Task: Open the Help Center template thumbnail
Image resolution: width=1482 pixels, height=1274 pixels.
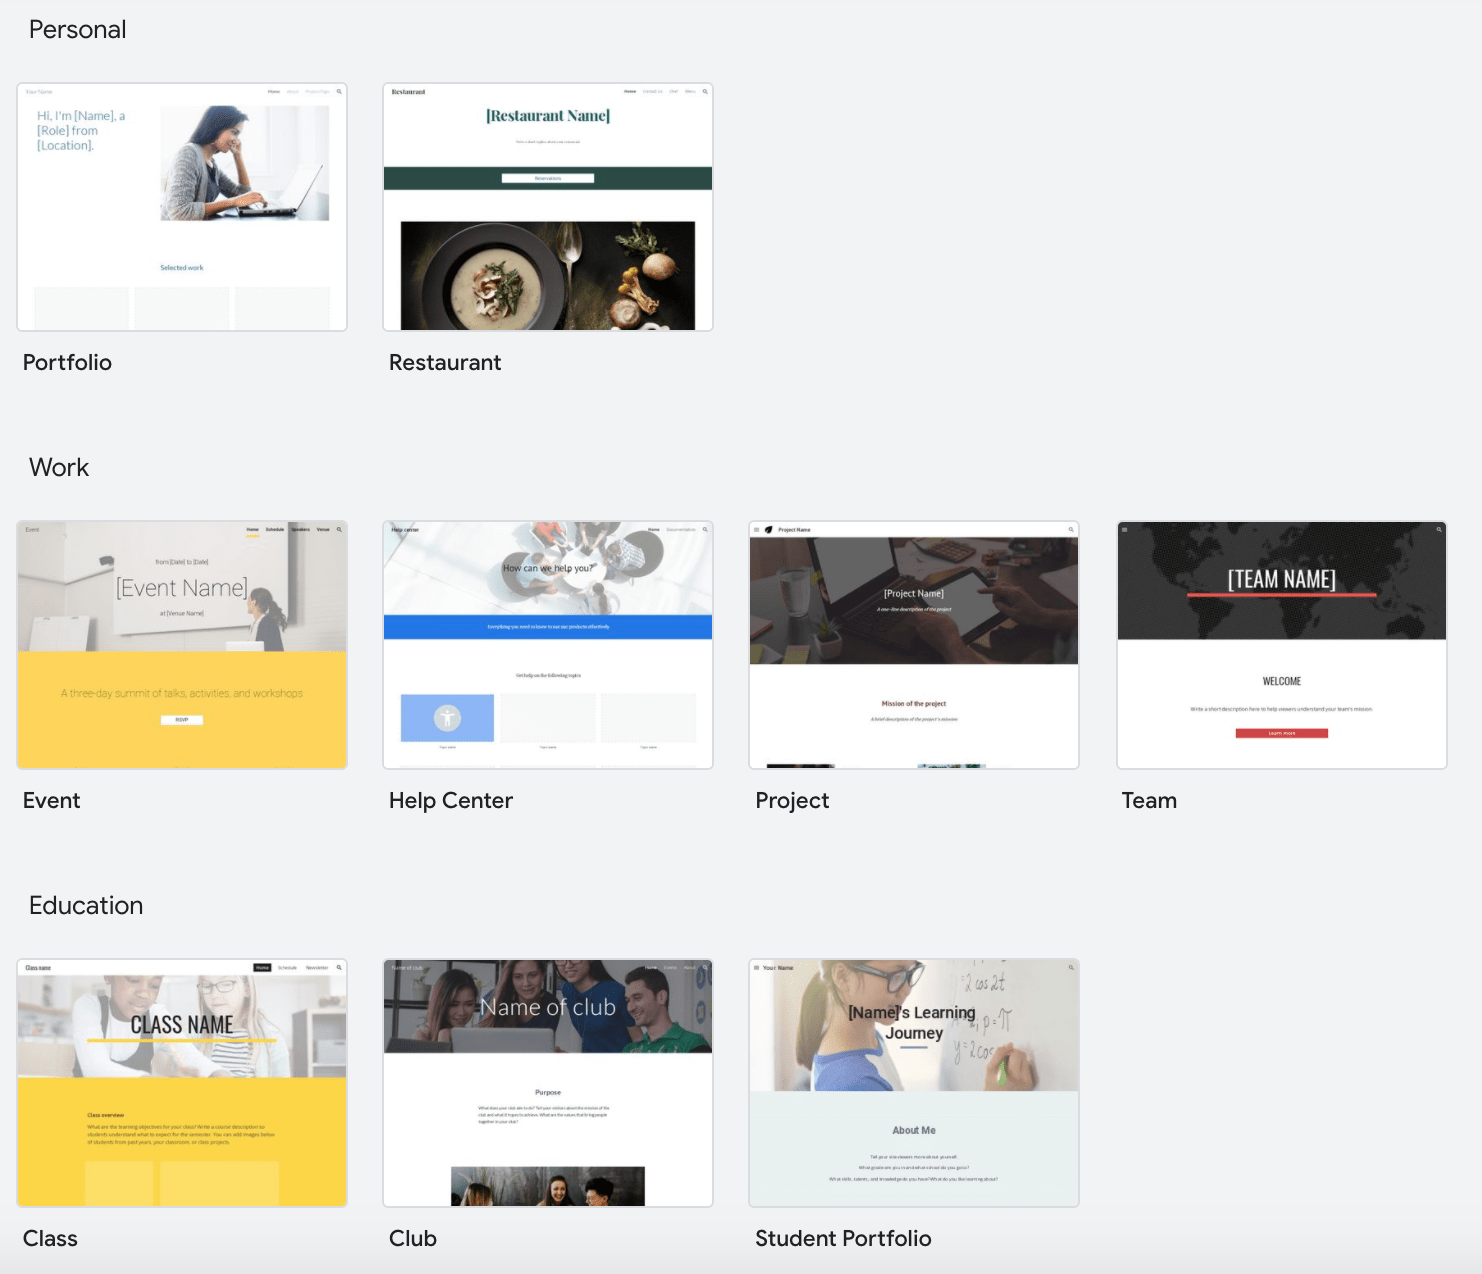Action: point(548,645)
